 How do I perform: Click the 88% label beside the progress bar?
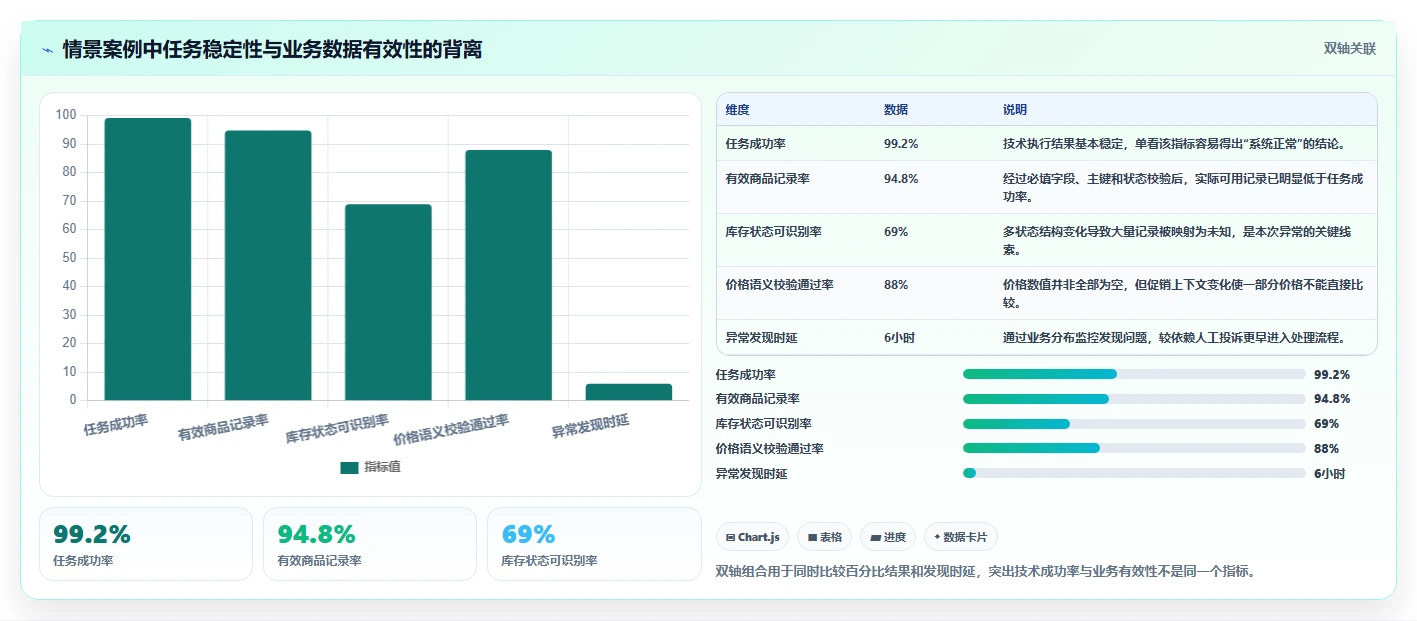1326,449
